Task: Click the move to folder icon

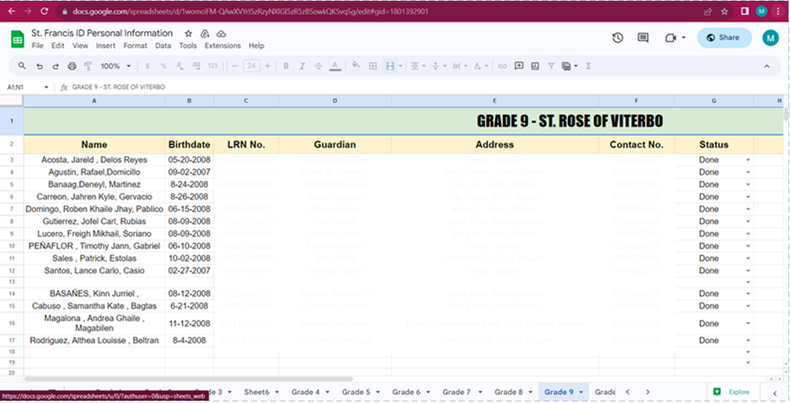Action: (205, 34)
